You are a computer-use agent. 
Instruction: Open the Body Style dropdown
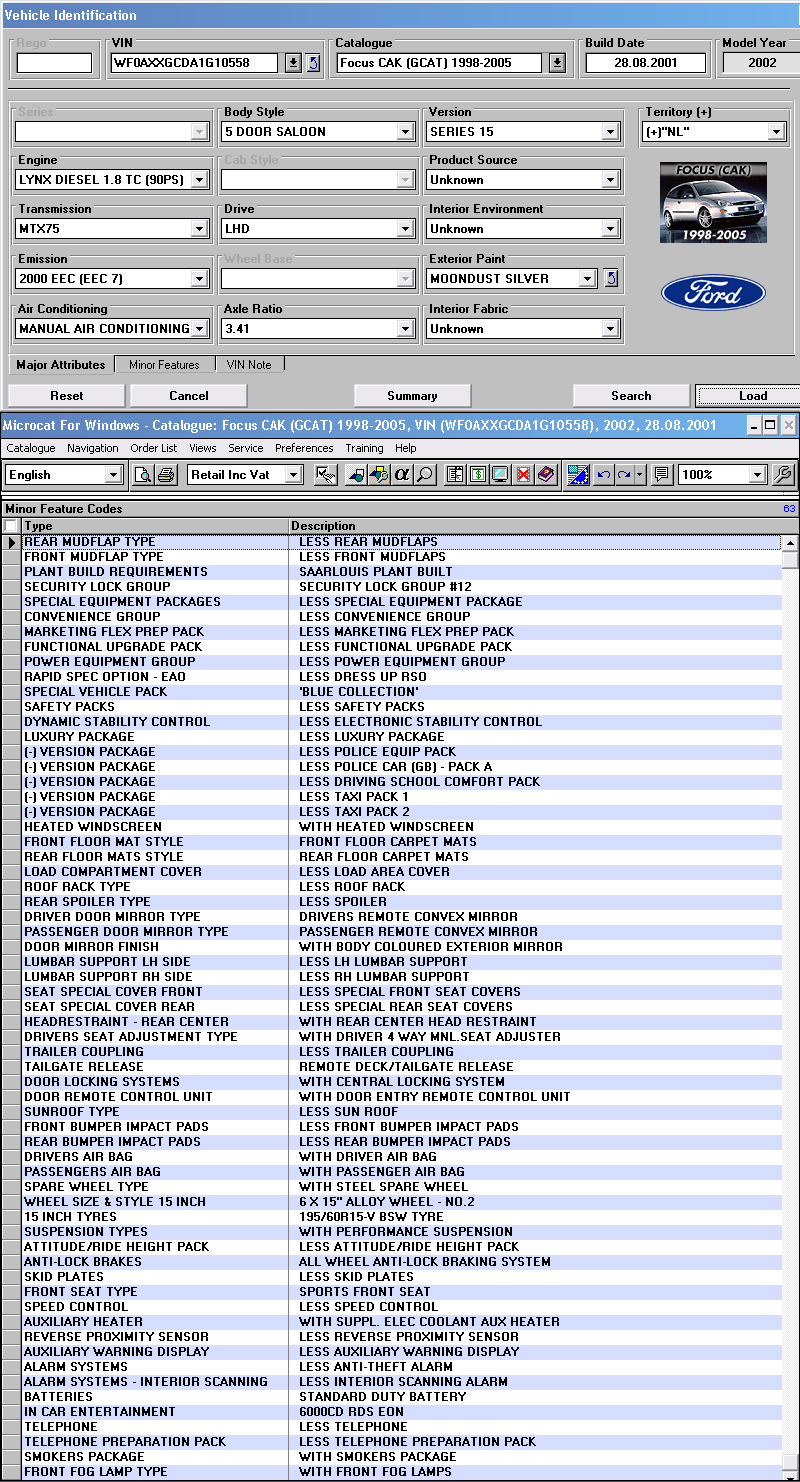405,132
